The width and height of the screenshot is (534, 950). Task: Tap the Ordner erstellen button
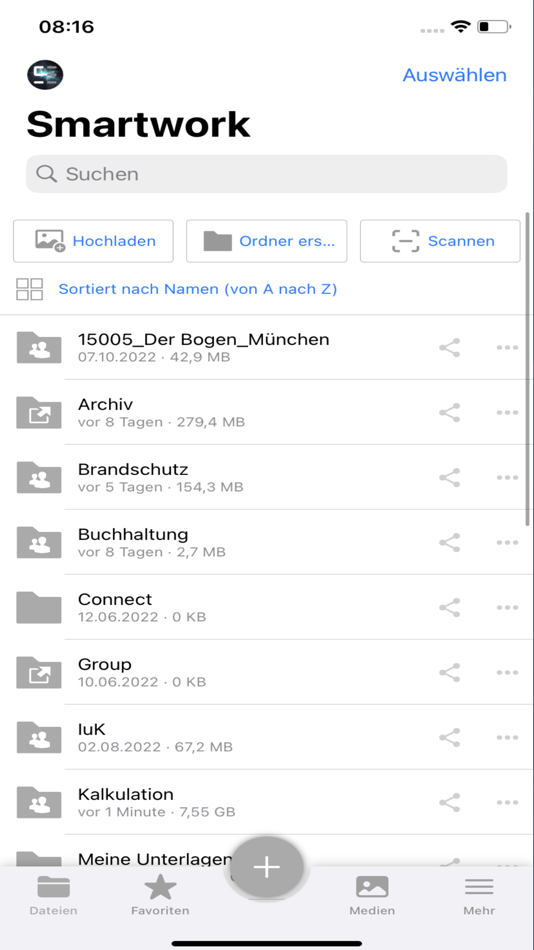click(267, 241)
